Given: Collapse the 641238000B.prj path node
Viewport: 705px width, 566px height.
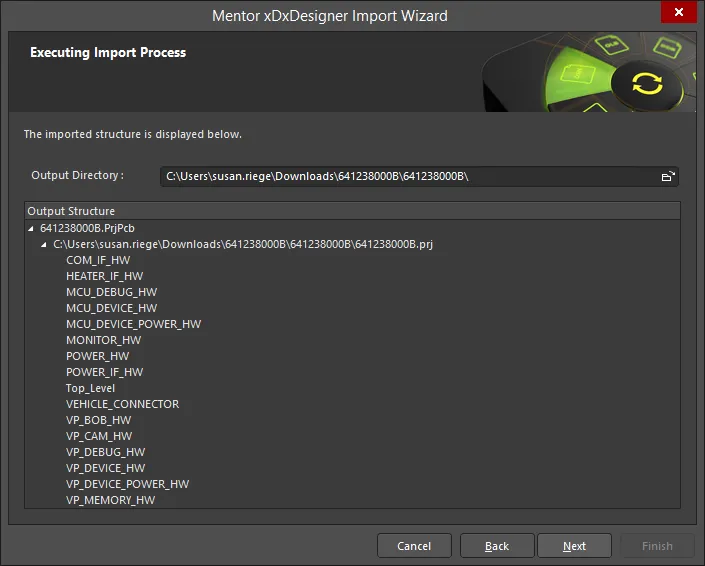Looking at the screenshot, I should (44, 245).
